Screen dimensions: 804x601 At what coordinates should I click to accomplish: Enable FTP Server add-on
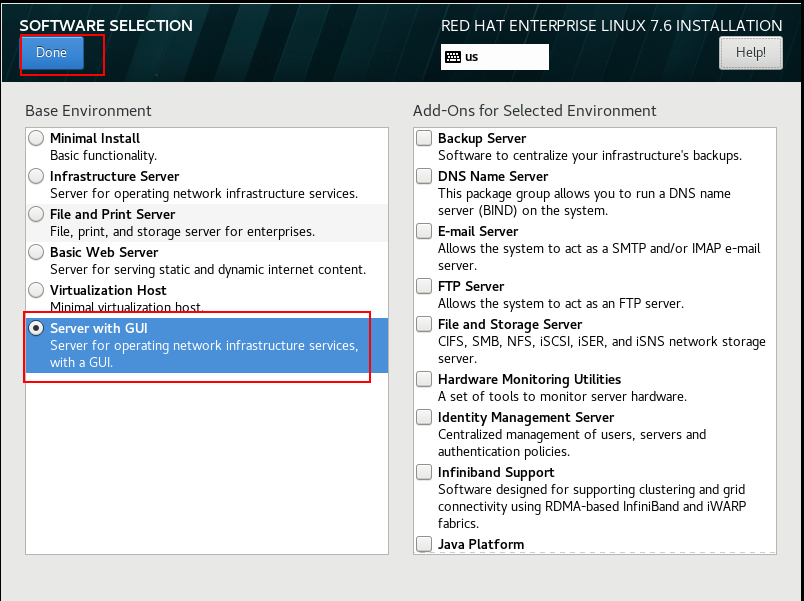[425, 287]
